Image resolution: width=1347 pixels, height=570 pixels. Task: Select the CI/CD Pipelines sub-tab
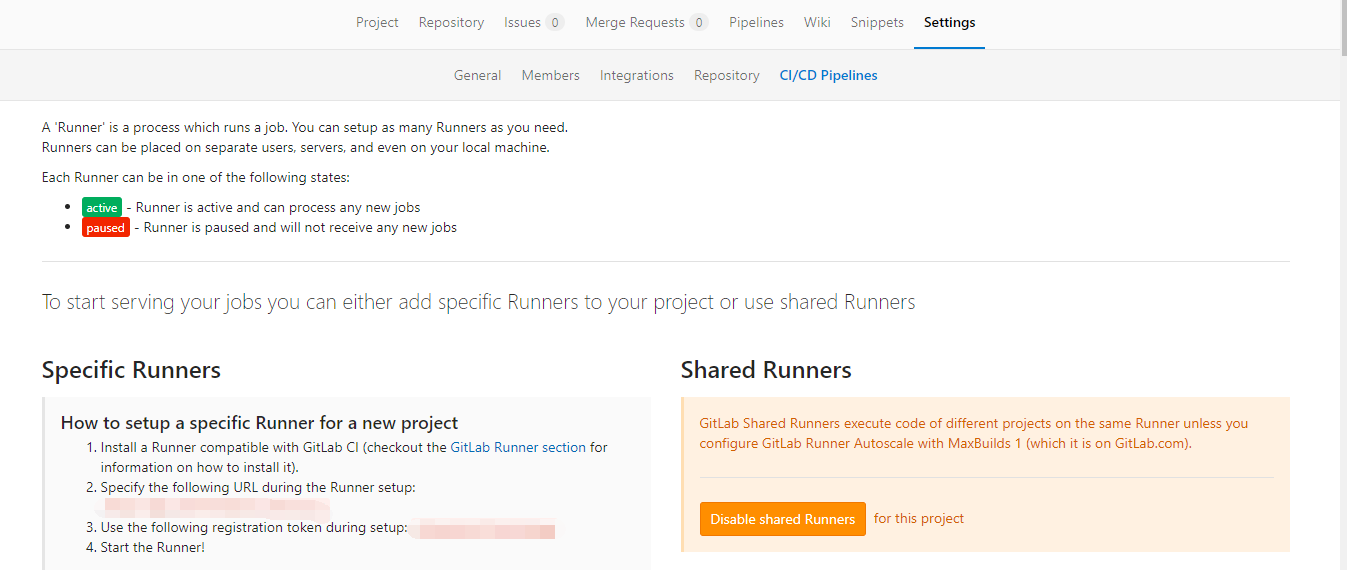coord(828,75)
